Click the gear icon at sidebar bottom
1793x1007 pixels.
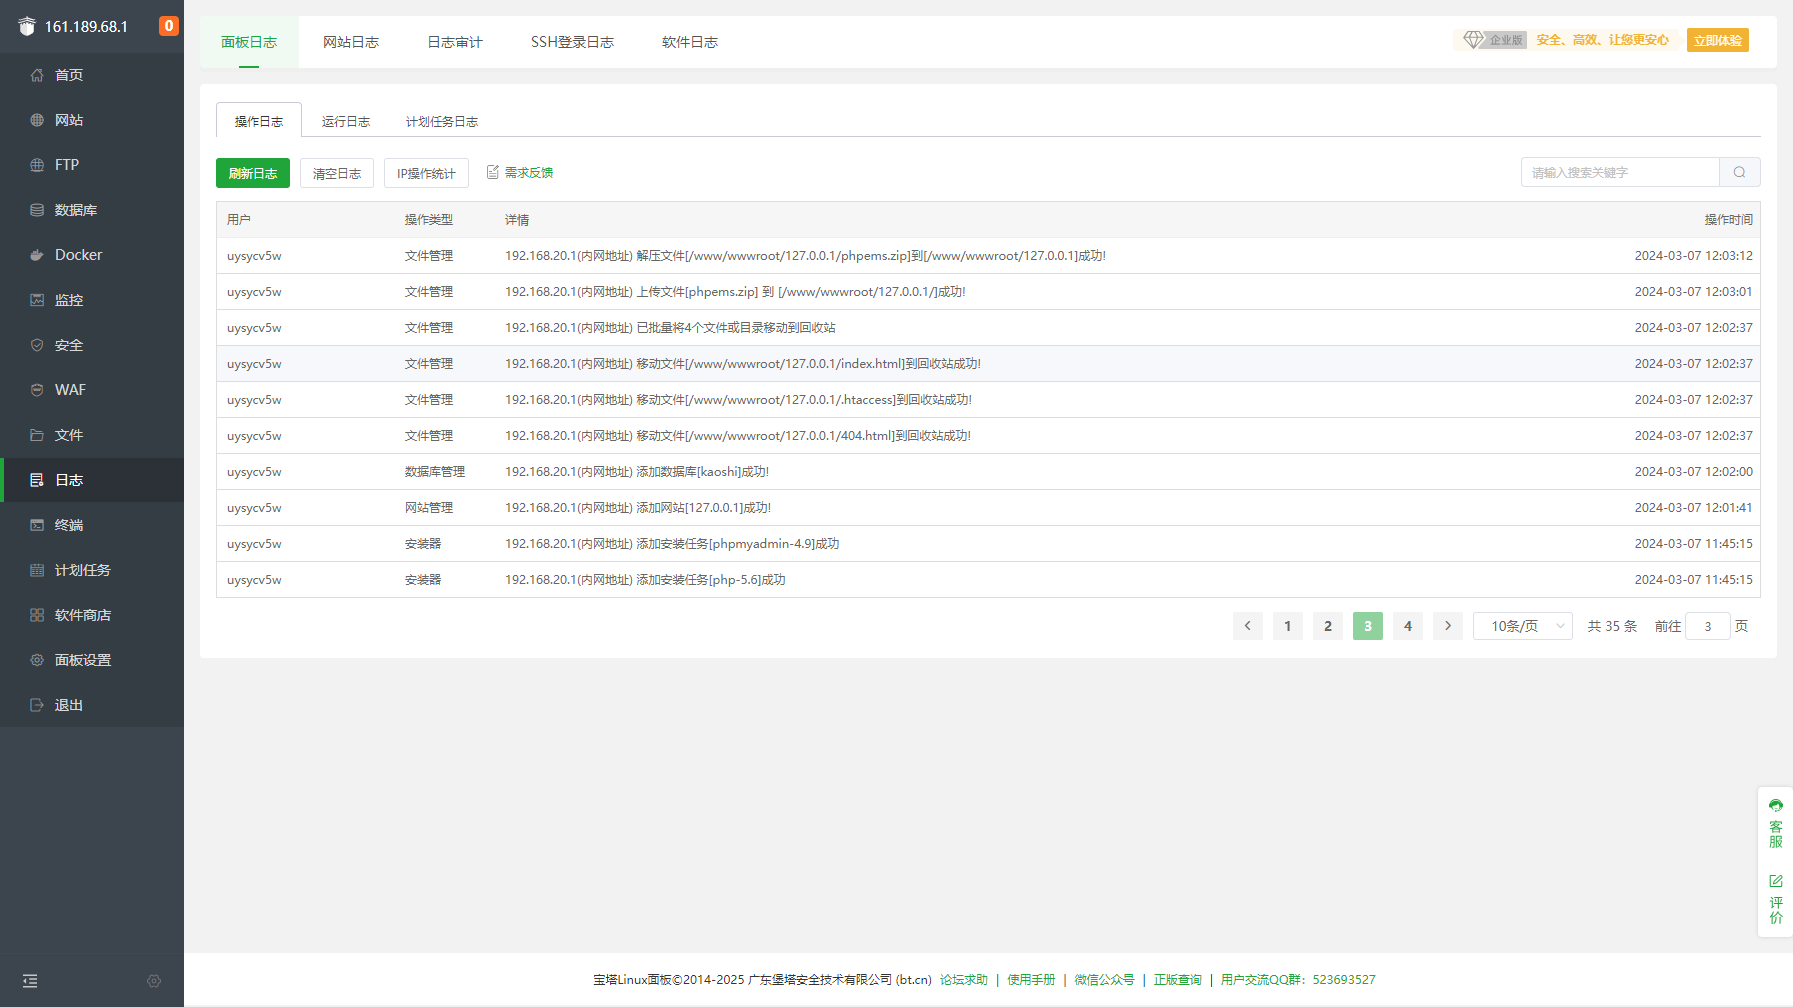[154, 981]
